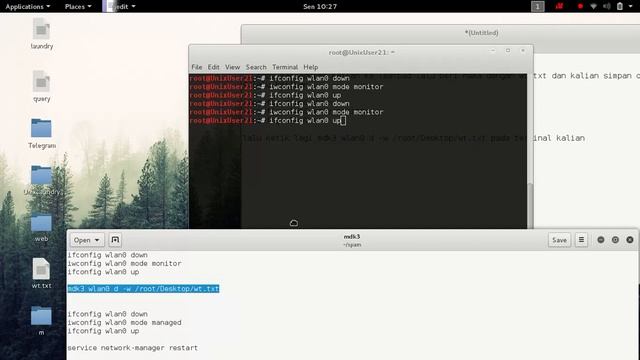
Task: Open the terminal View menu
Action: [x=232, y=67]
